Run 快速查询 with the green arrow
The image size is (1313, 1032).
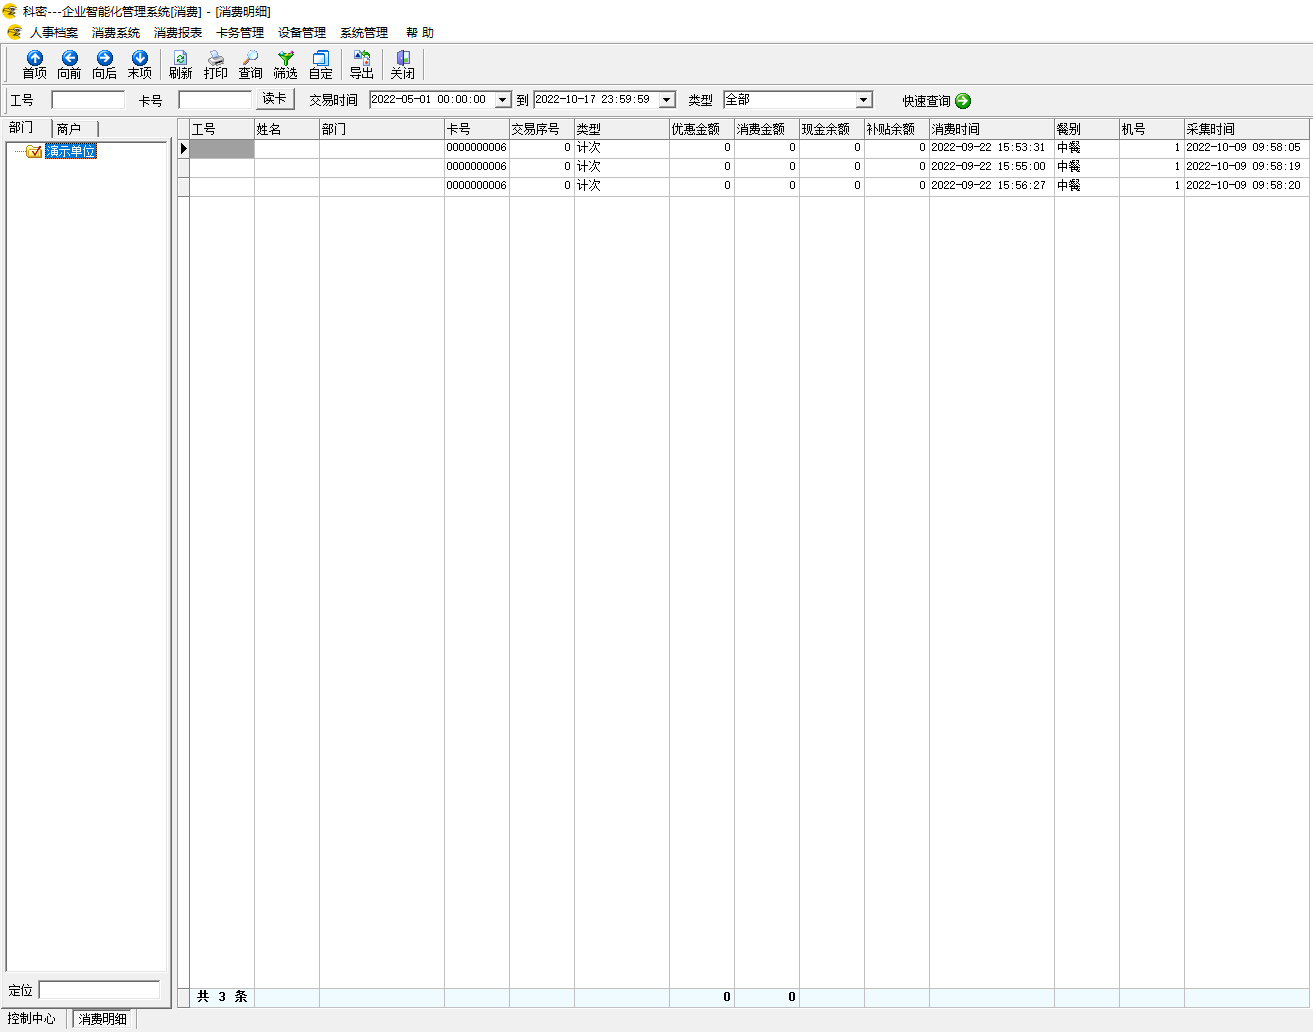pos(963,101)
